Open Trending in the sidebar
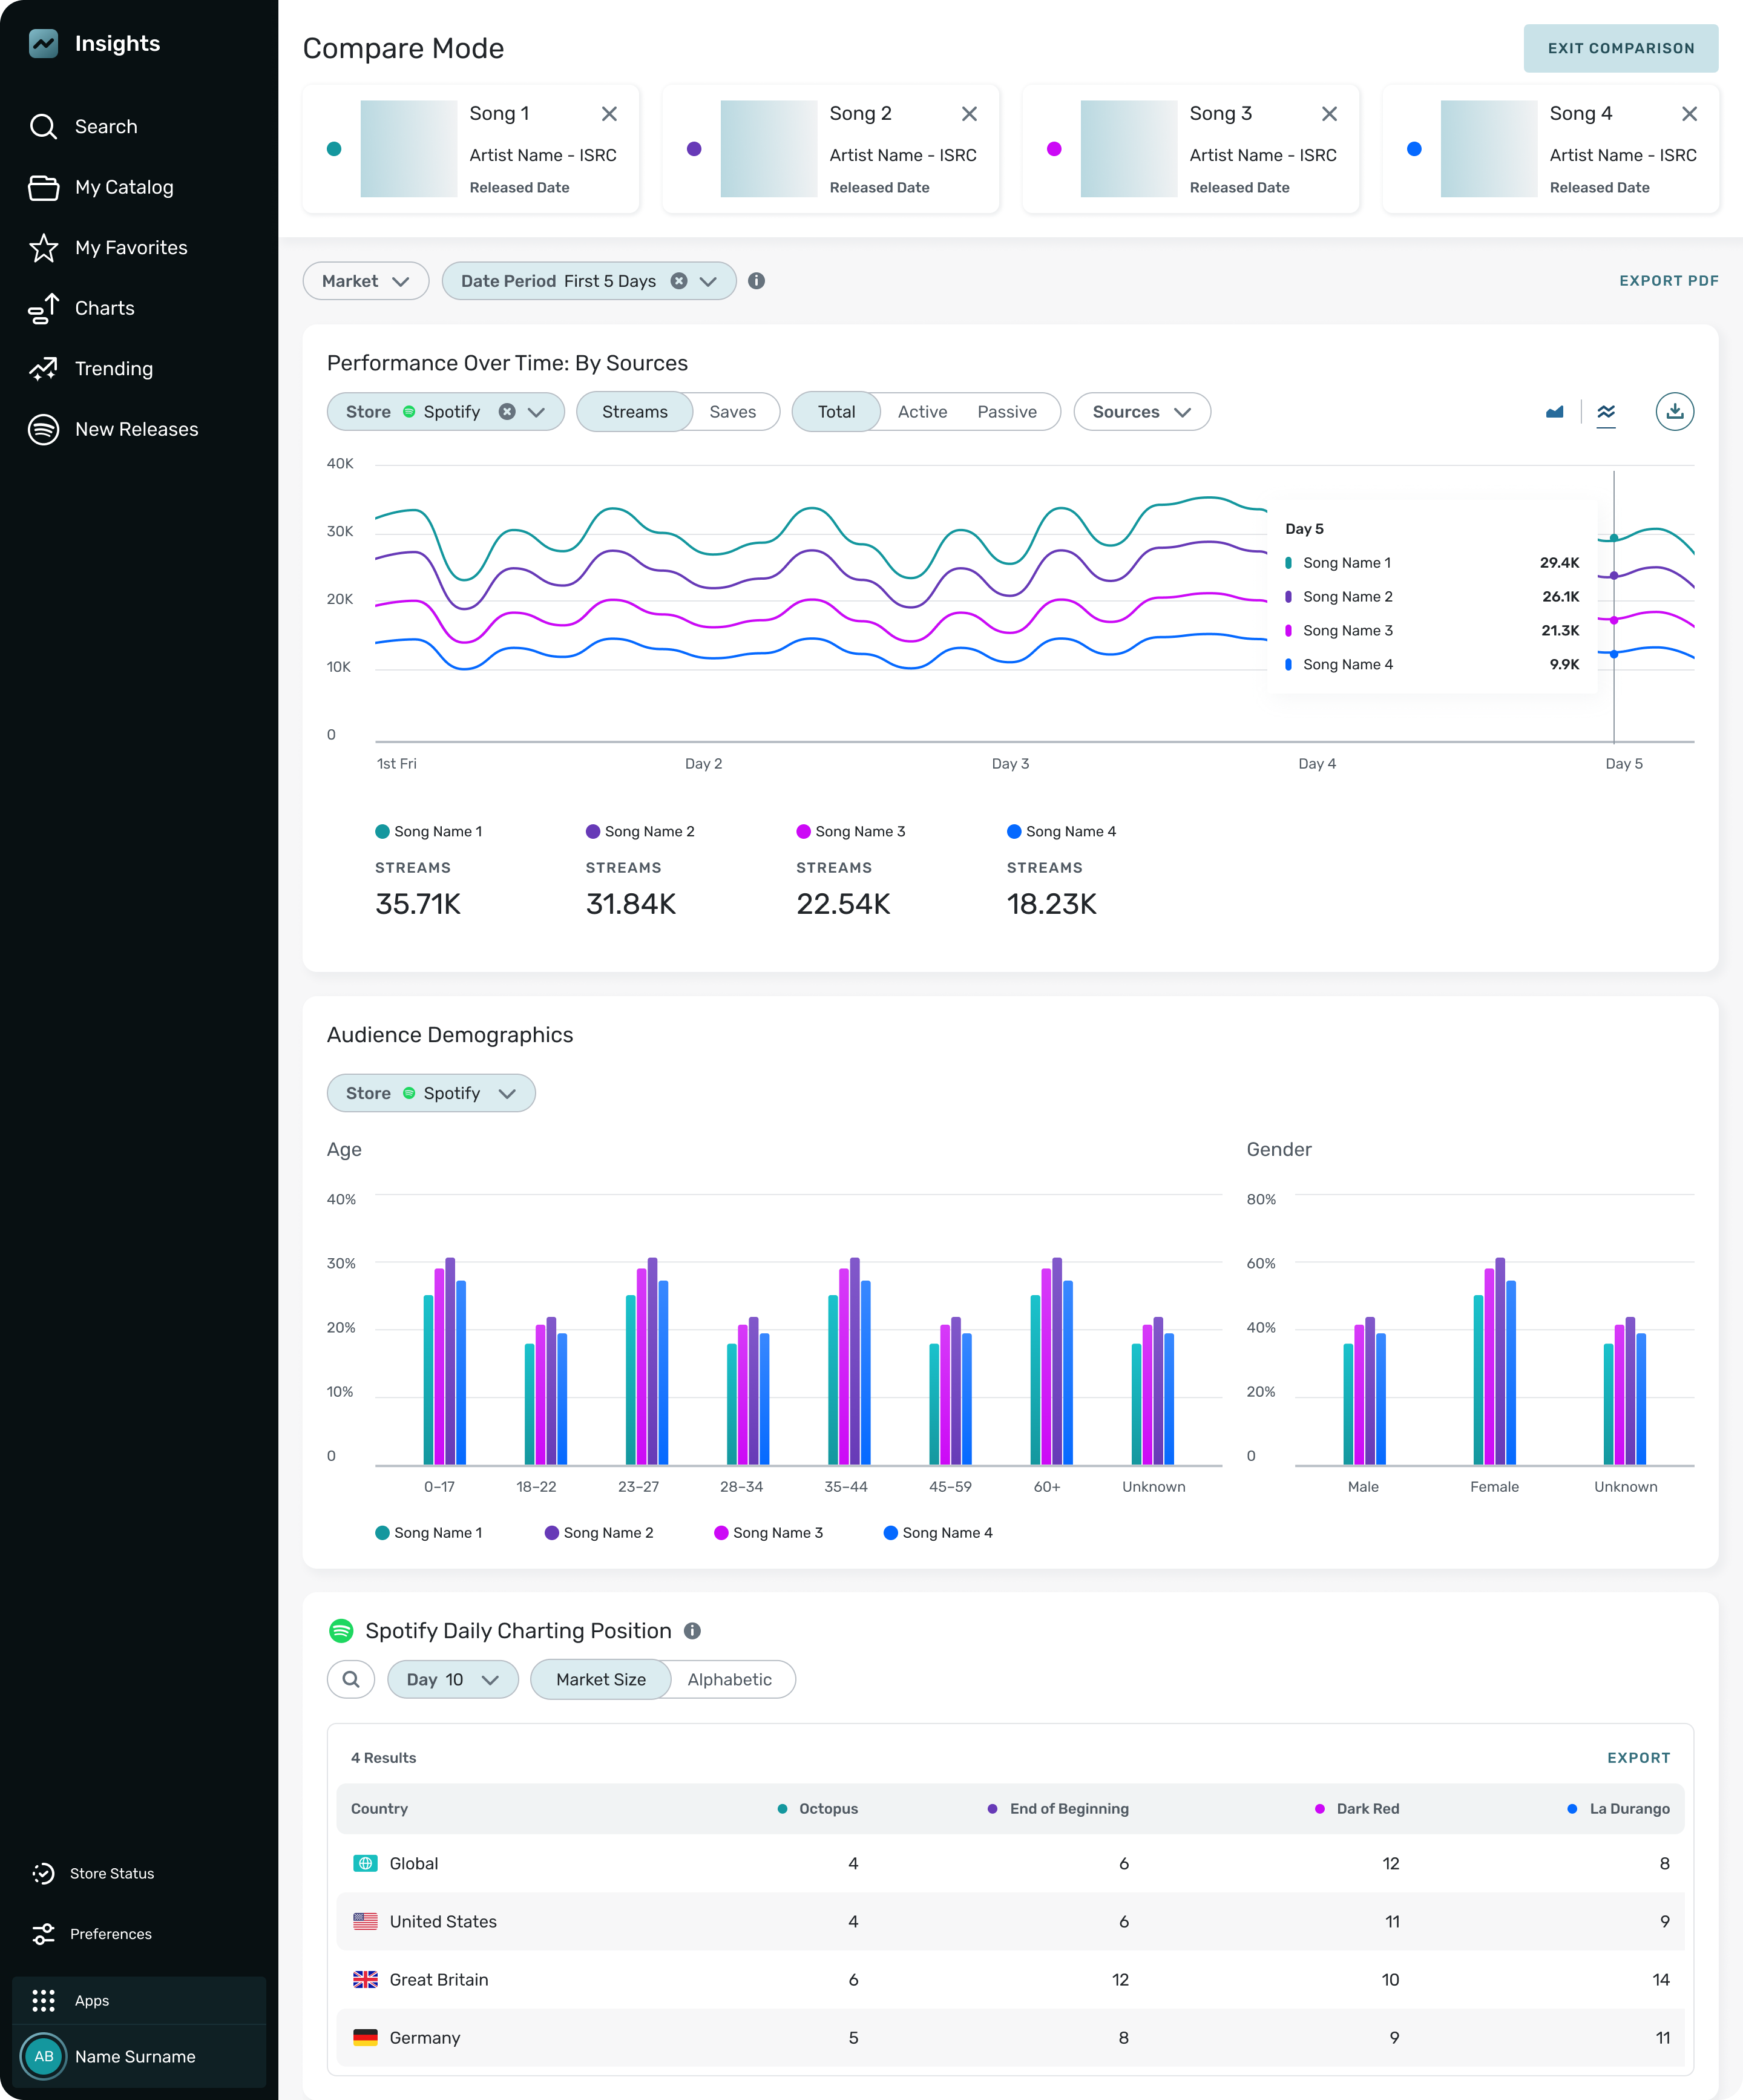Image resolution: width=1743 pixels, height=2100 pixels. coord(113,369)
